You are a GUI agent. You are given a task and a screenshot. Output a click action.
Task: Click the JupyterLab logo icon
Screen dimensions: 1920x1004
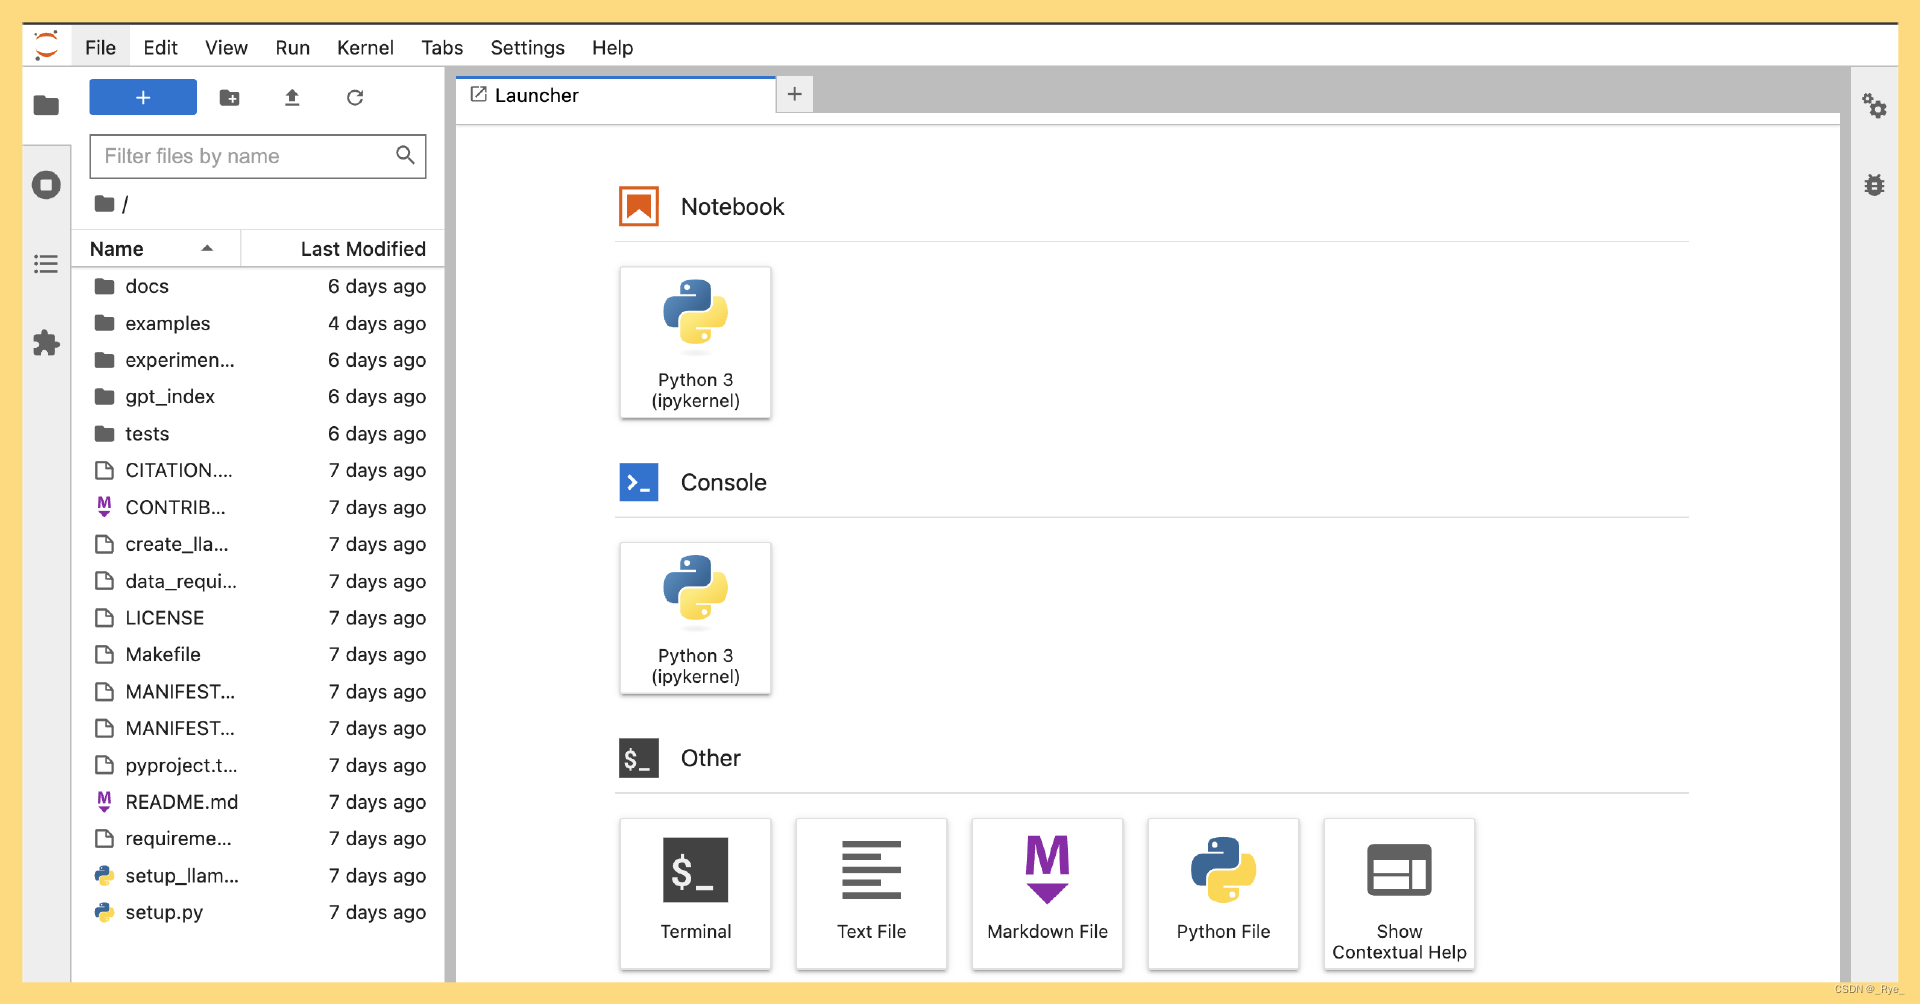pos(46,46)
